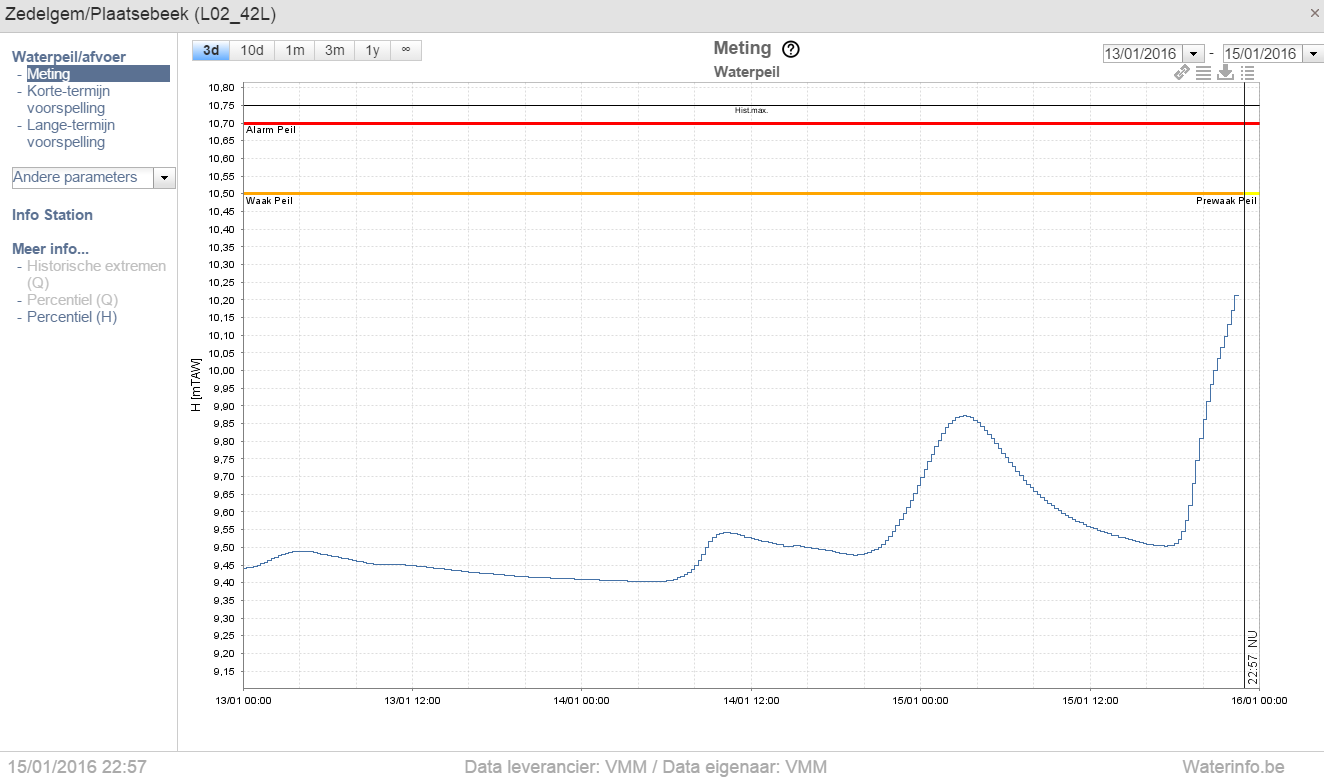Open the Info Station link
Screen dimensions: 1324x782
click(52, 215)
